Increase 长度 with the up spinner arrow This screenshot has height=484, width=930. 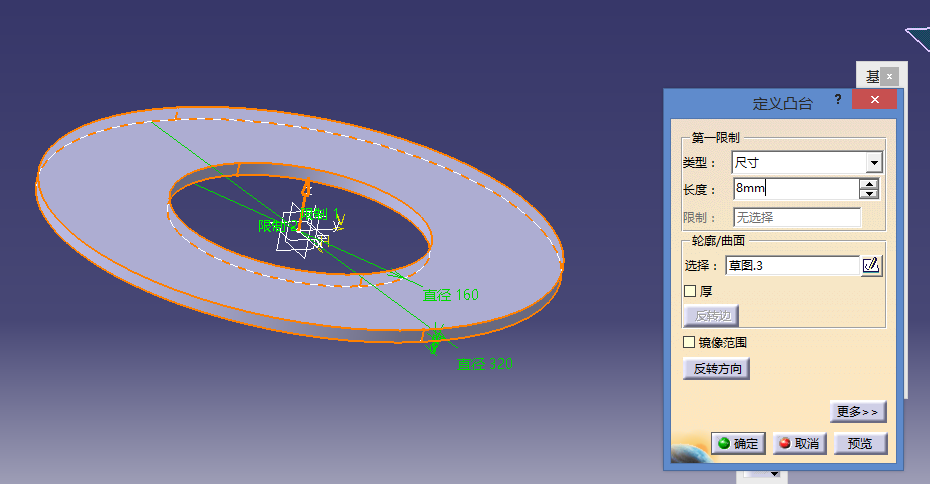click(869, 184)
